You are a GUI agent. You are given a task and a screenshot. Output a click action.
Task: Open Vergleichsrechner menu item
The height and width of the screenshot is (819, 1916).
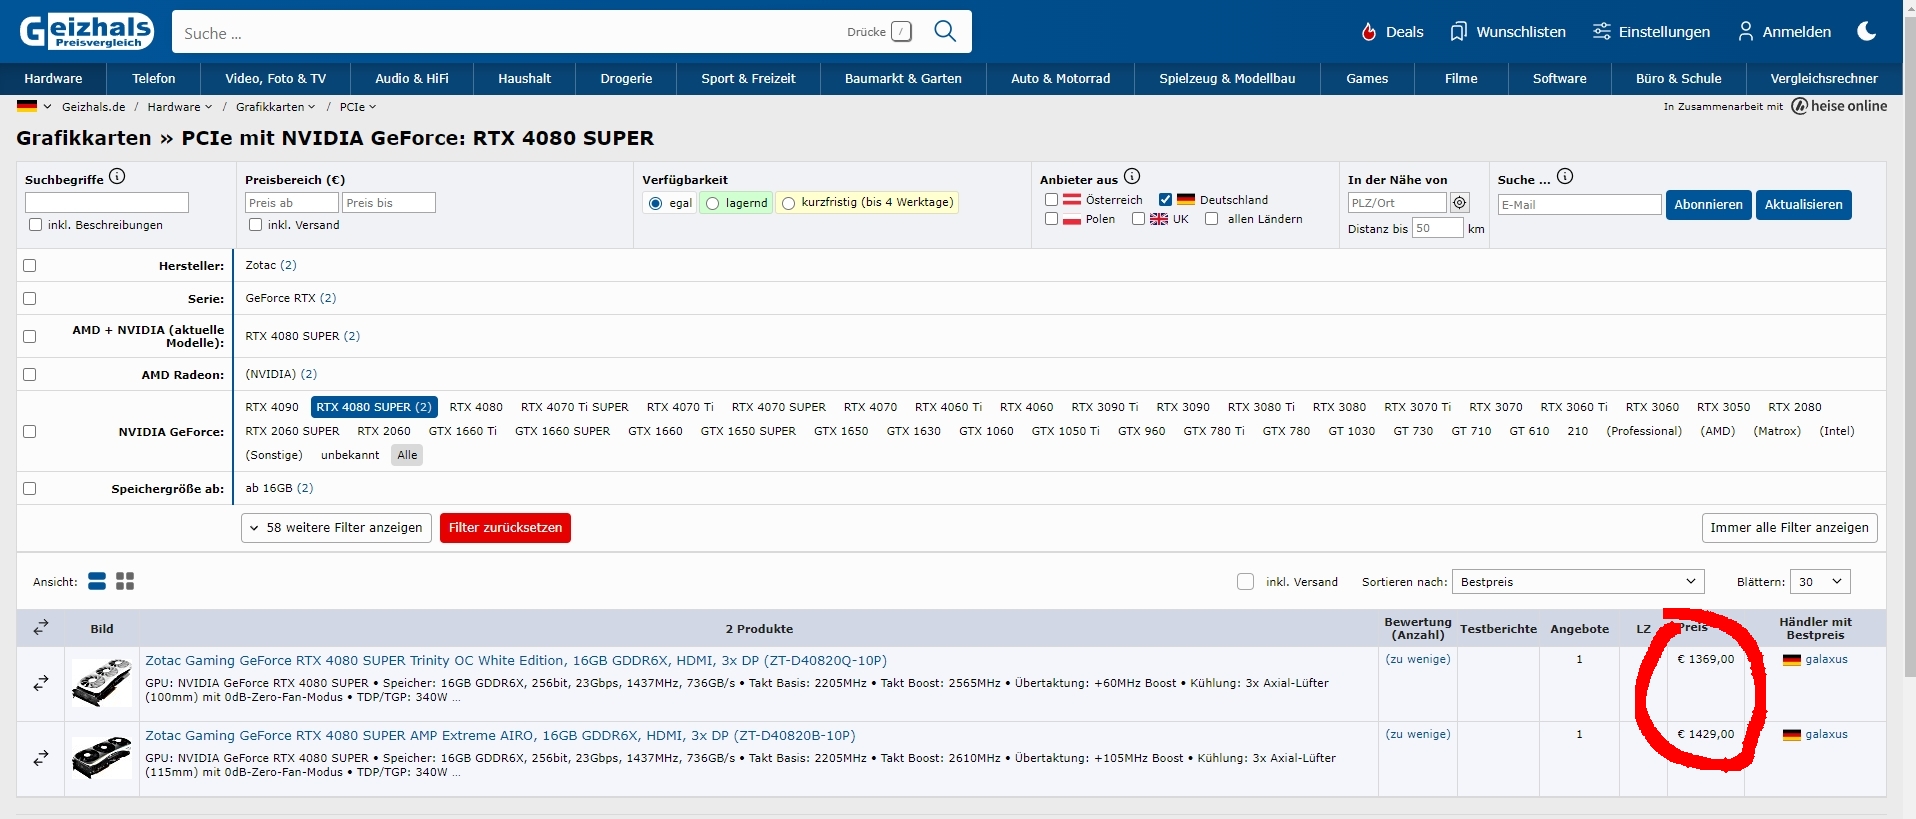(1824, 79)
